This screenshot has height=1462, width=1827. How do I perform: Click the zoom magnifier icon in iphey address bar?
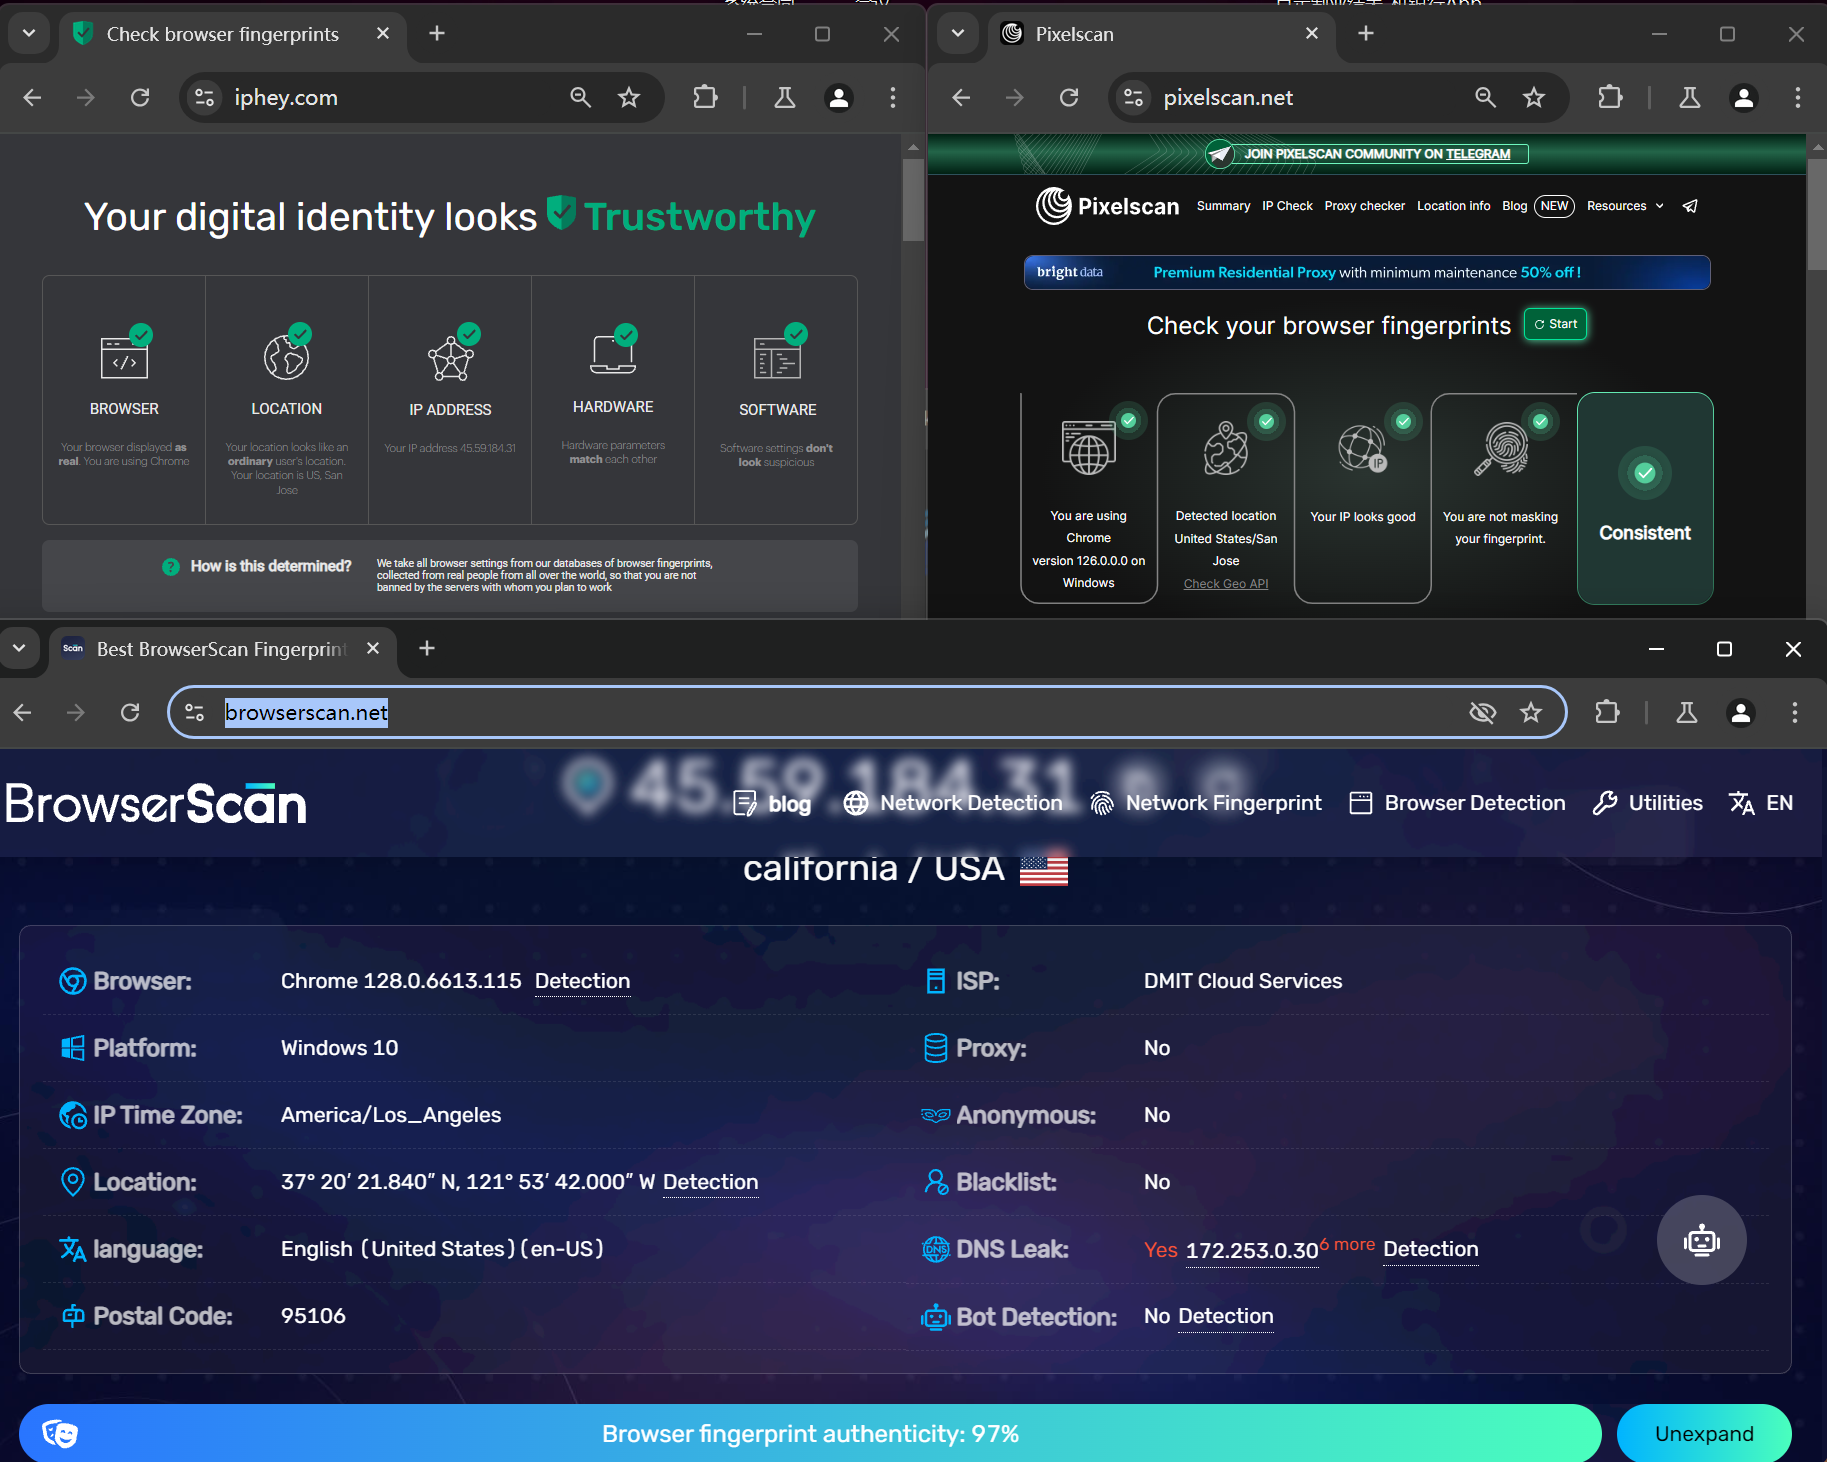(580, 97)
